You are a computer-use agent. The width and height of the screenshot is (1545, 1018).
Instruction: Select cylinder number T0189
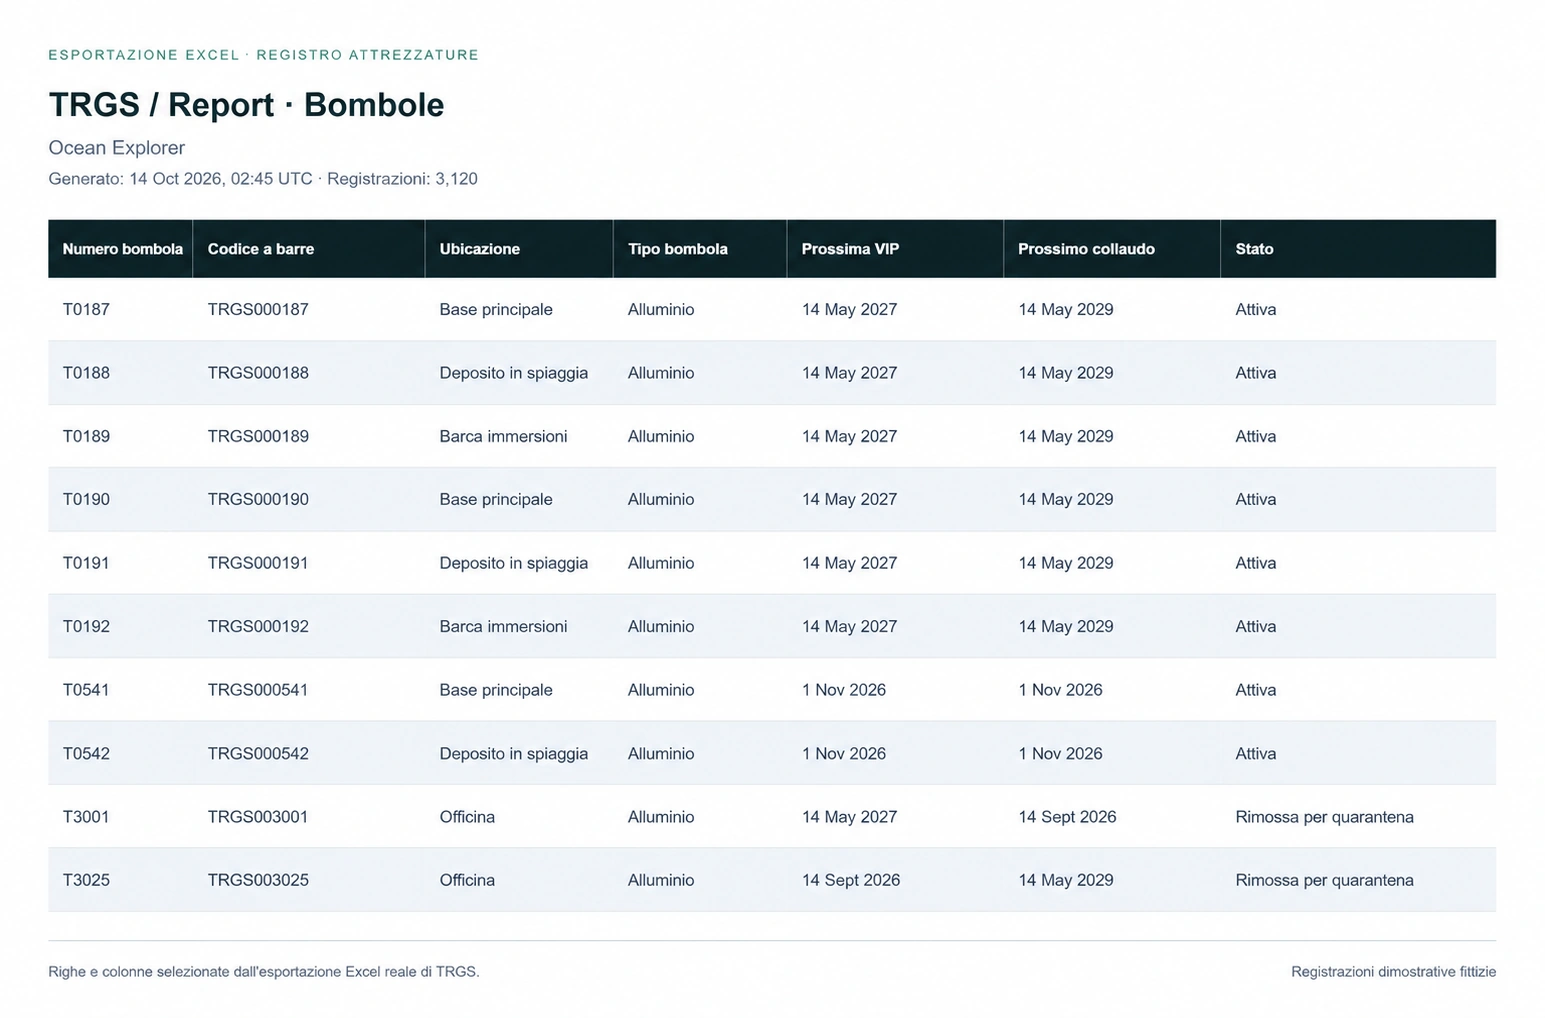86,437
